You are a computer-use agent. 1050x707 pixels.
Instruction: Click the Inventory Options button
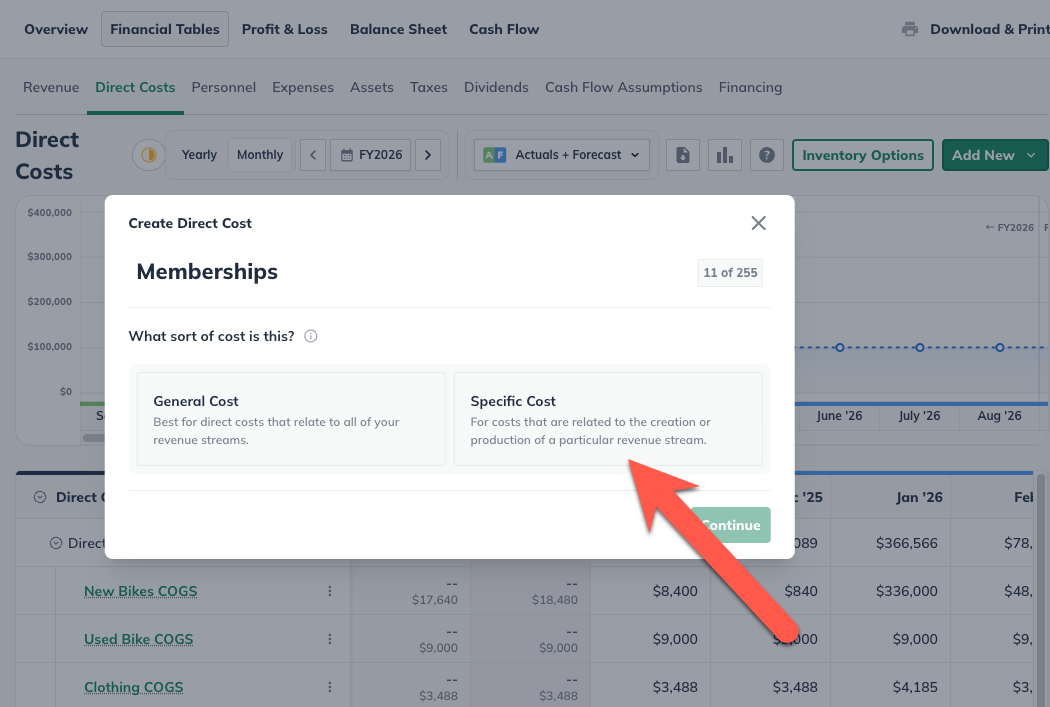862,155
